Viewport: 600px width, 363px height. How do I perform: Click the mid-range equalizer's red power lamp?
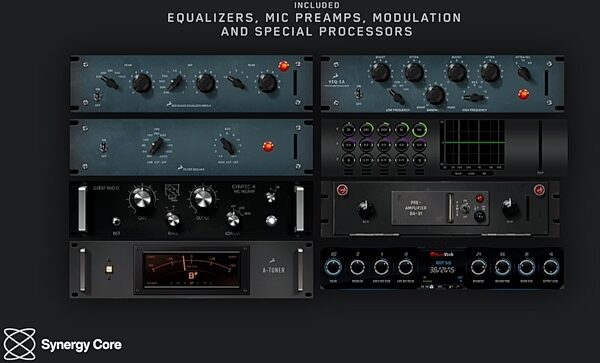[x=284, y=66]
